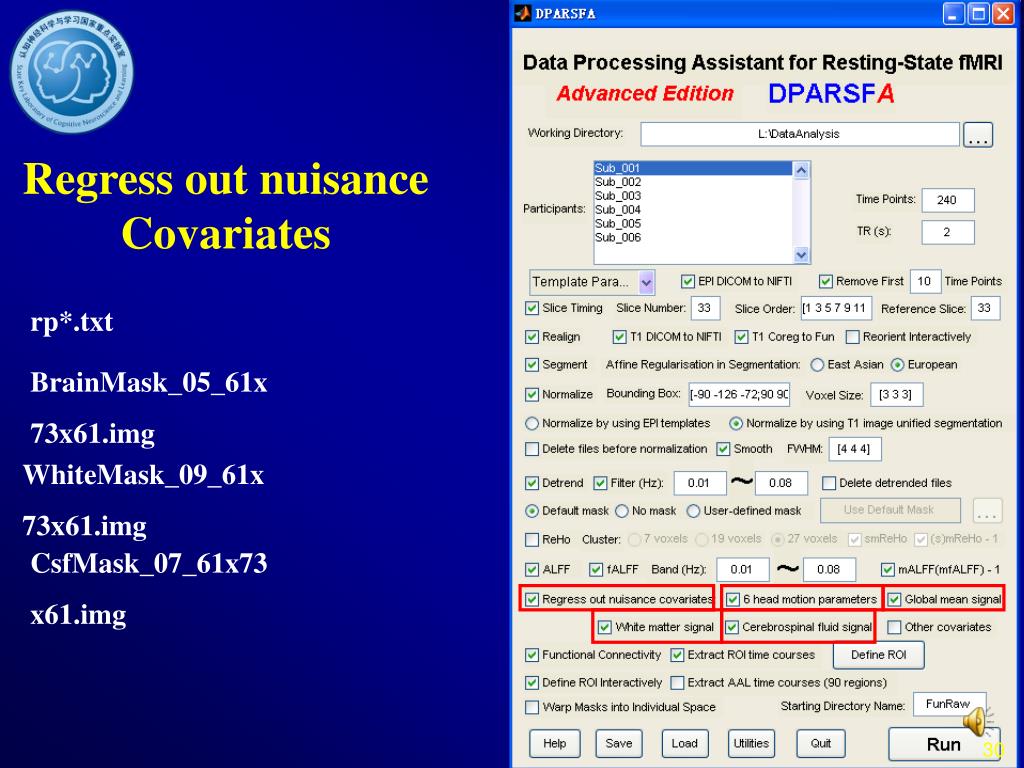Screen dimensions: 1024x768
Task: Click the speaker audio icon near Run
Action: point(977,722)
